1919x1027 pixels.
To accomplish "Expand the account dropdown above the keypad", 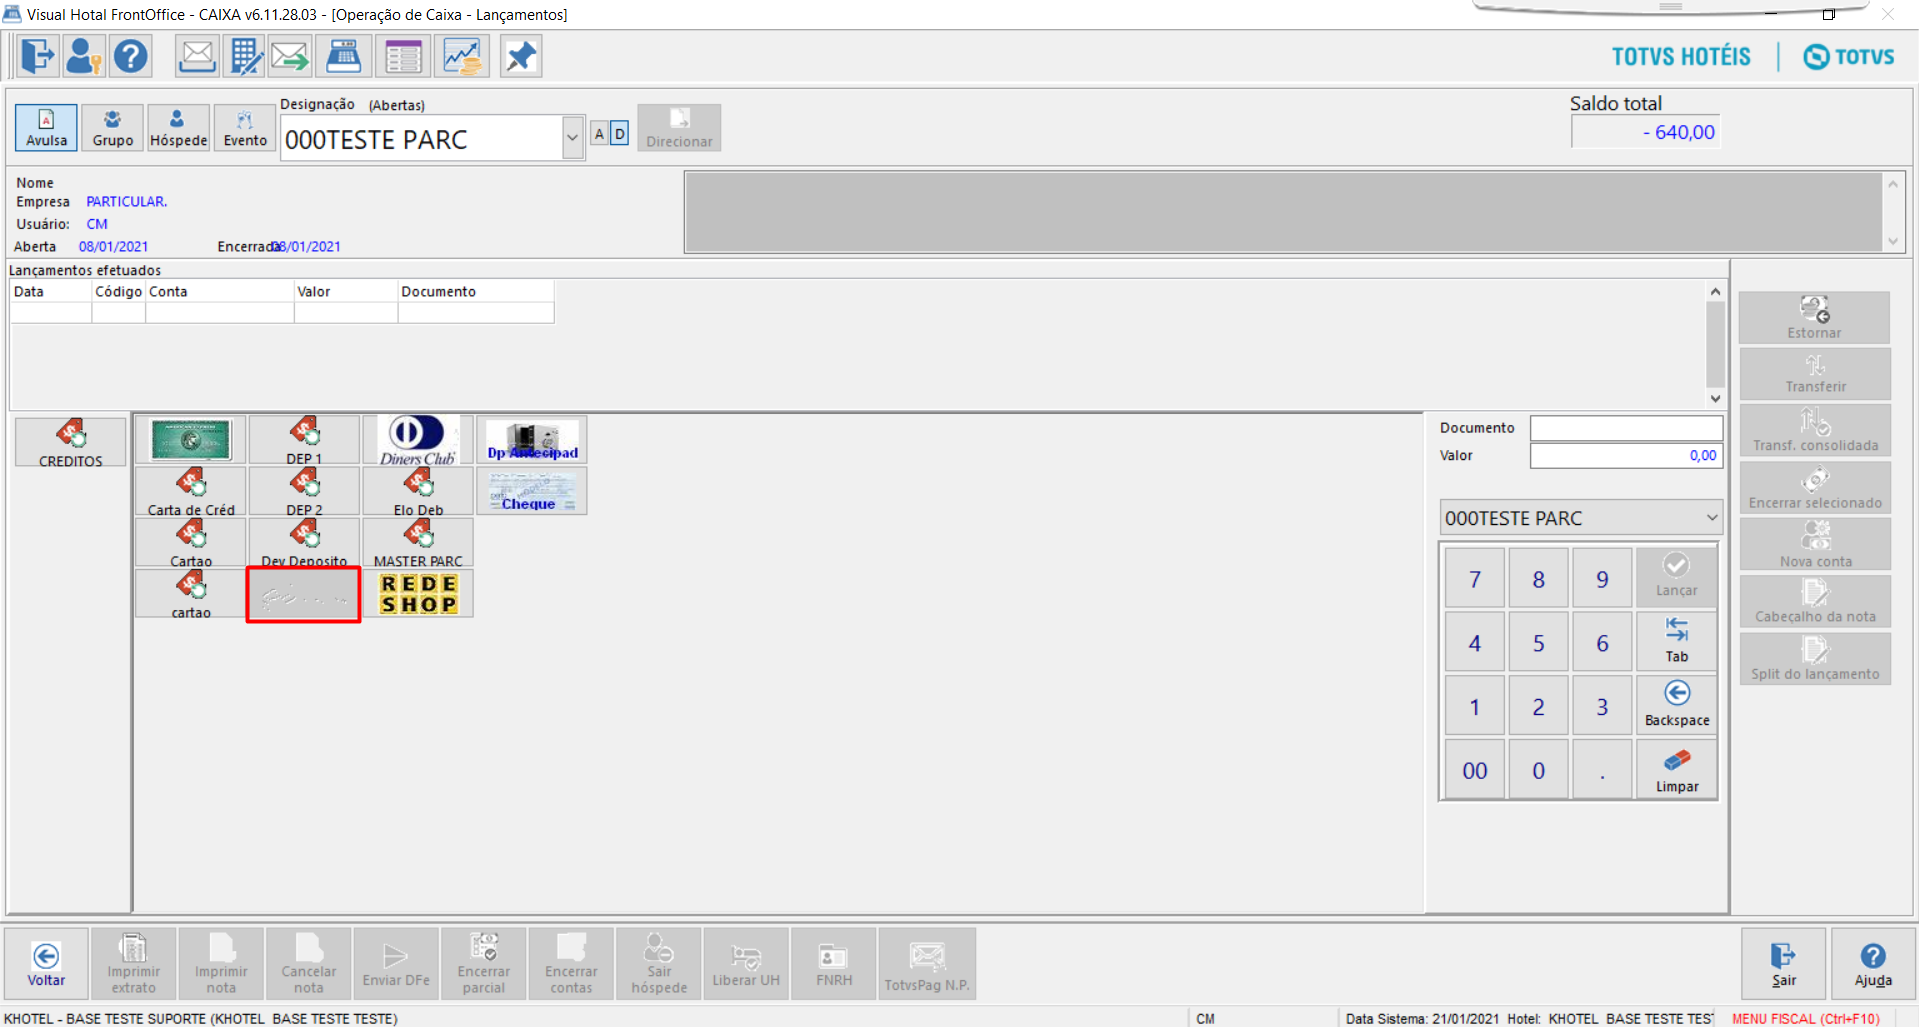I will (x=1711, y=518).
